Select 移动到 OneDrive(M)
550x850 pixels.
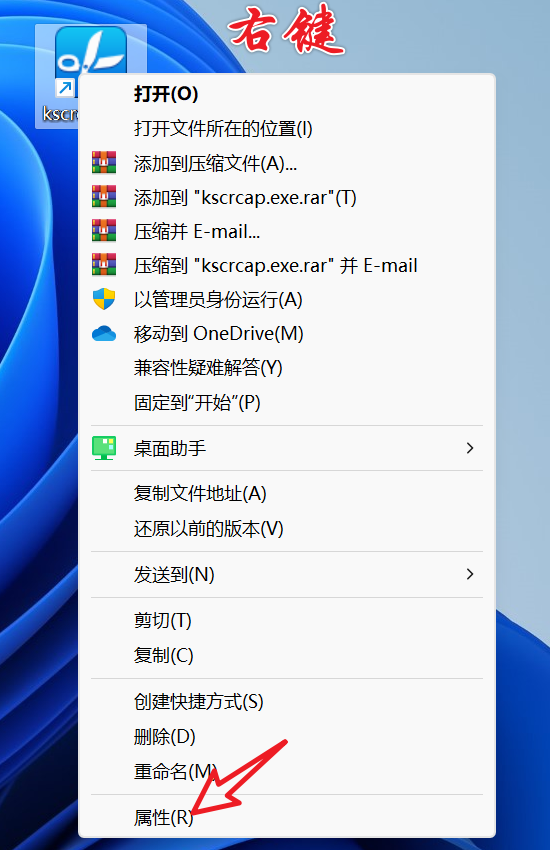click(x=218, y=333)
